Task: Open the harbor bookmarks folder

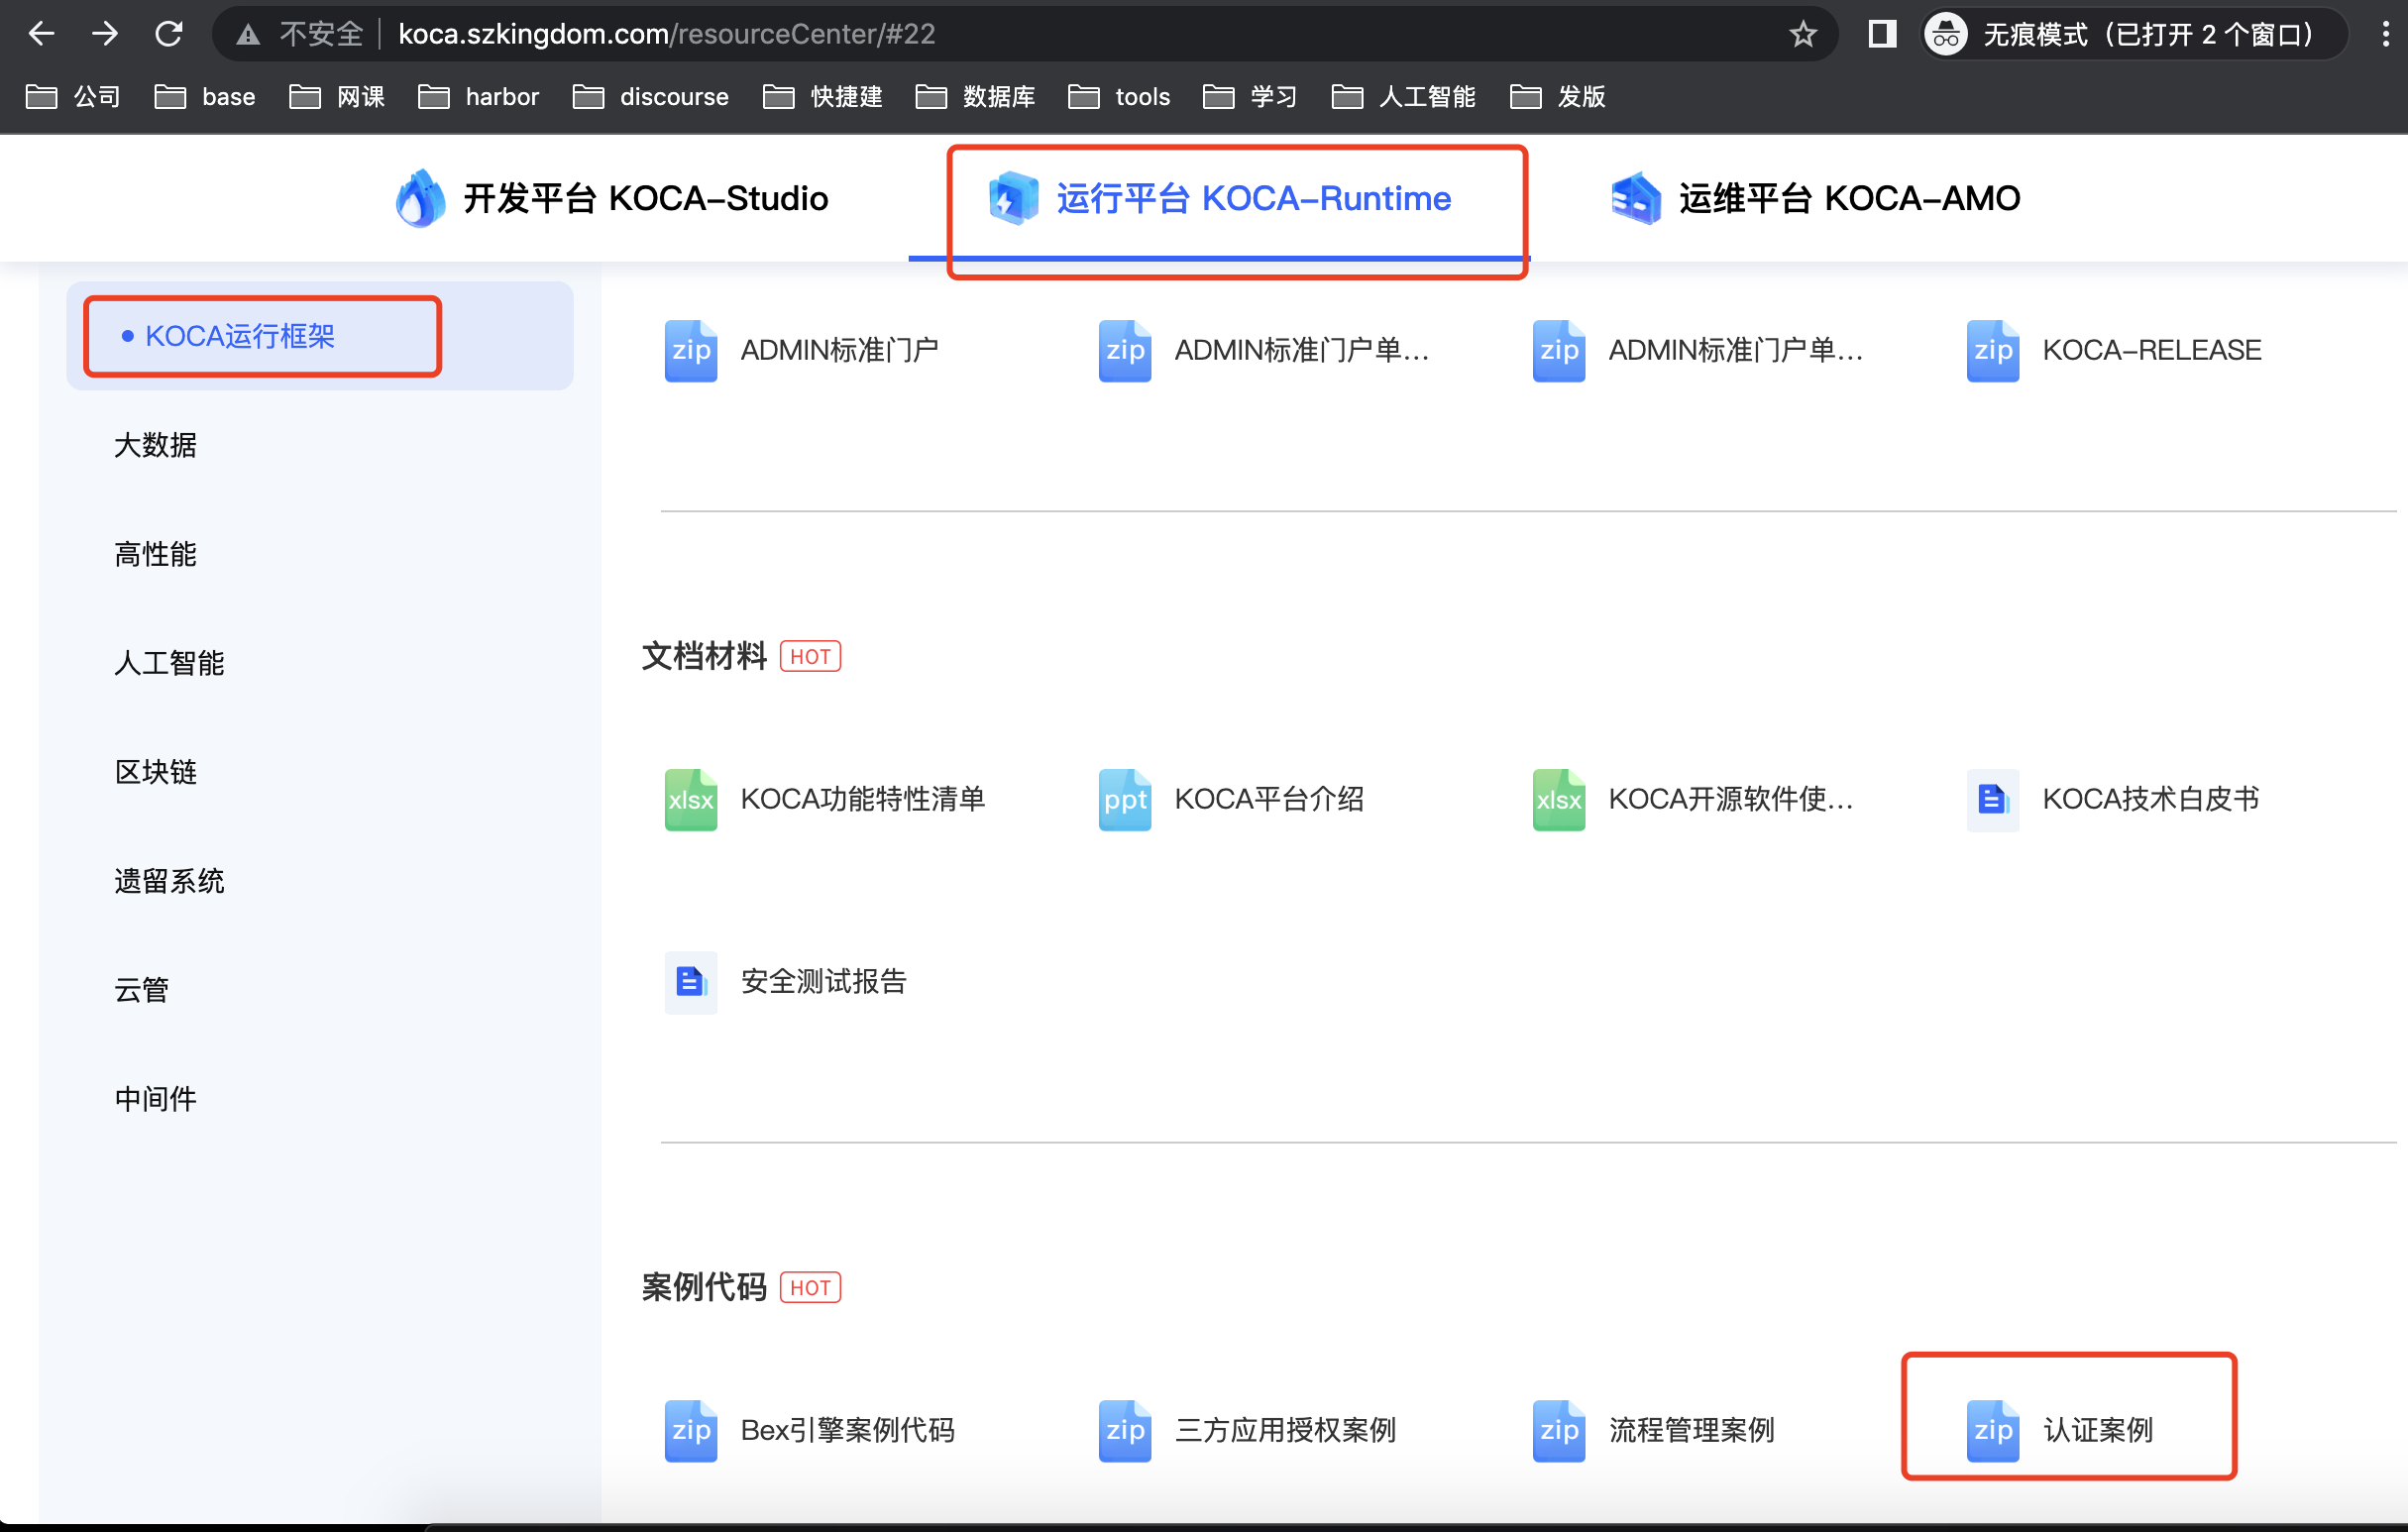Action: pyautogui.click(x=479, y=97)
